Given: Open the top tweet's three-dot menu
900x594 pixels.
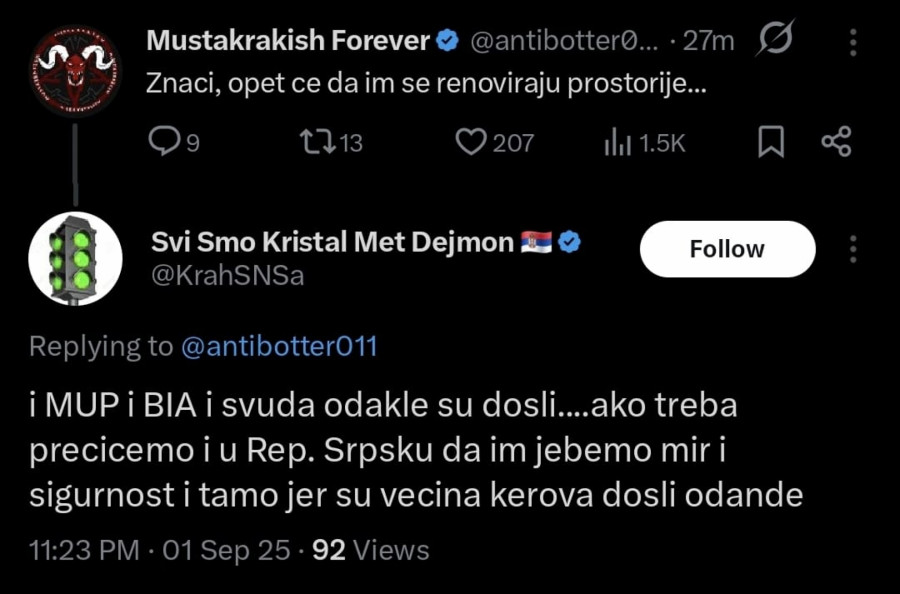Looking at the screenshot, I should 852,41.
